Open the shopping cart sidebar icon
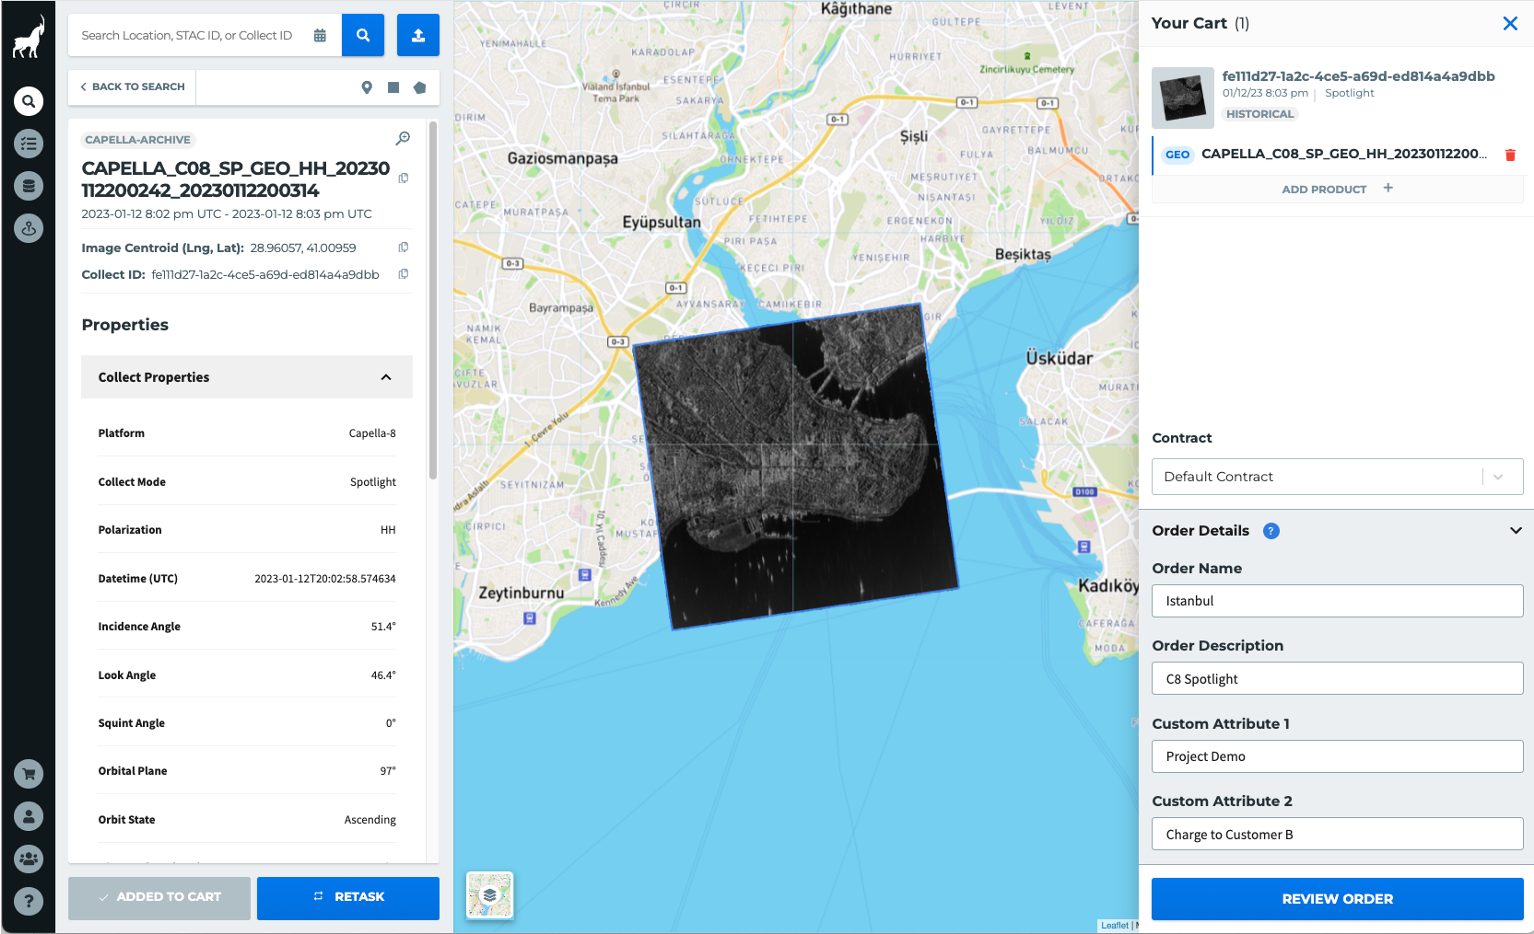This screenshot has height=934, width=1534. pos(29,773)
